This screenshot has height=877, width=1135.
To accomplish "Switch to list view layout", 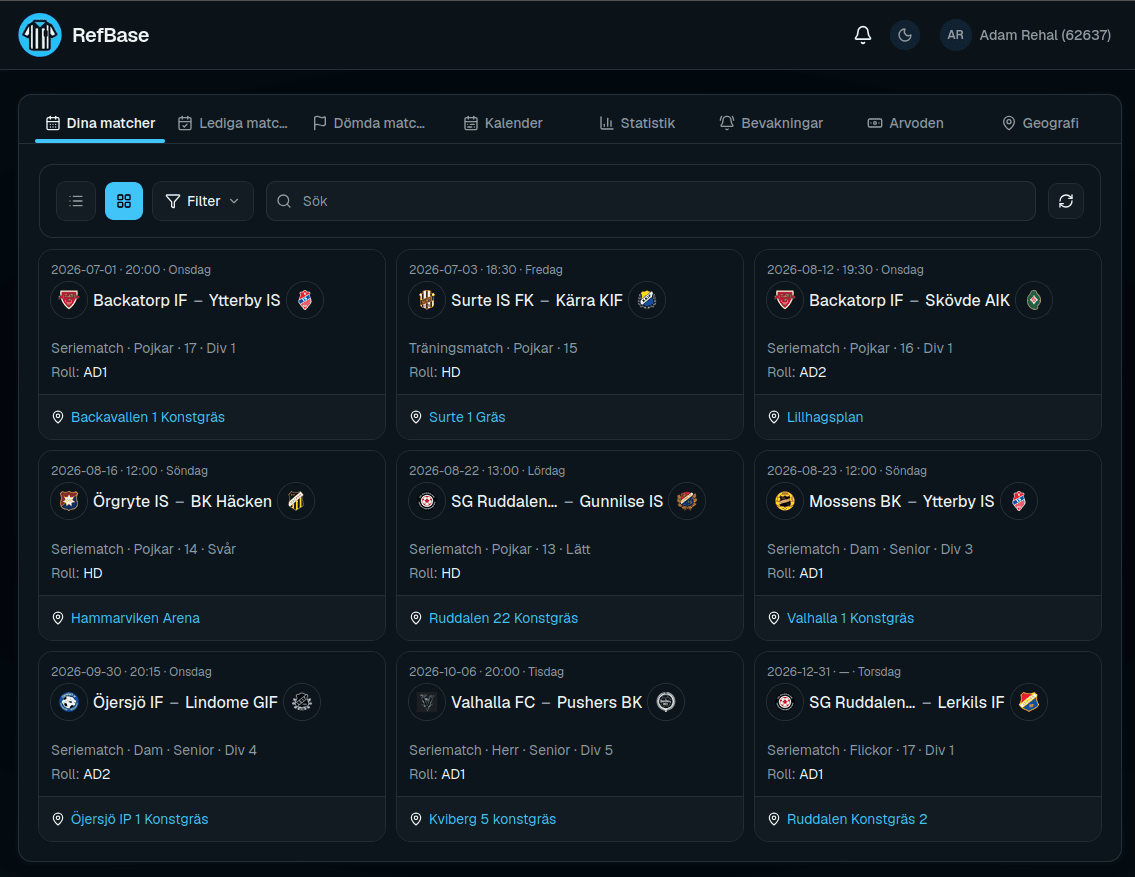I will (x=76, y=201).
